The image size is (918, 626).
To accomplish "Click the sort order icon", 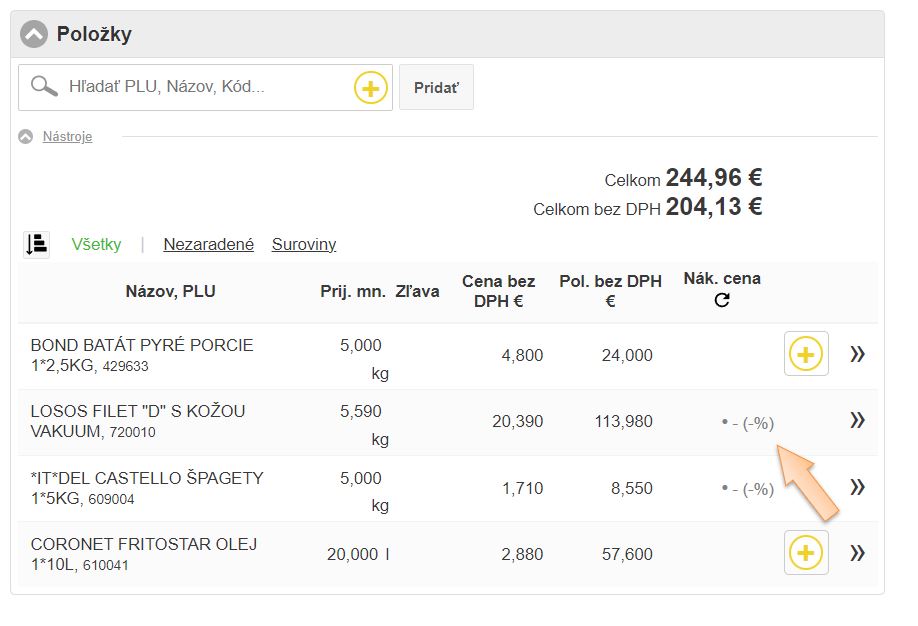I will click(37, 244).
